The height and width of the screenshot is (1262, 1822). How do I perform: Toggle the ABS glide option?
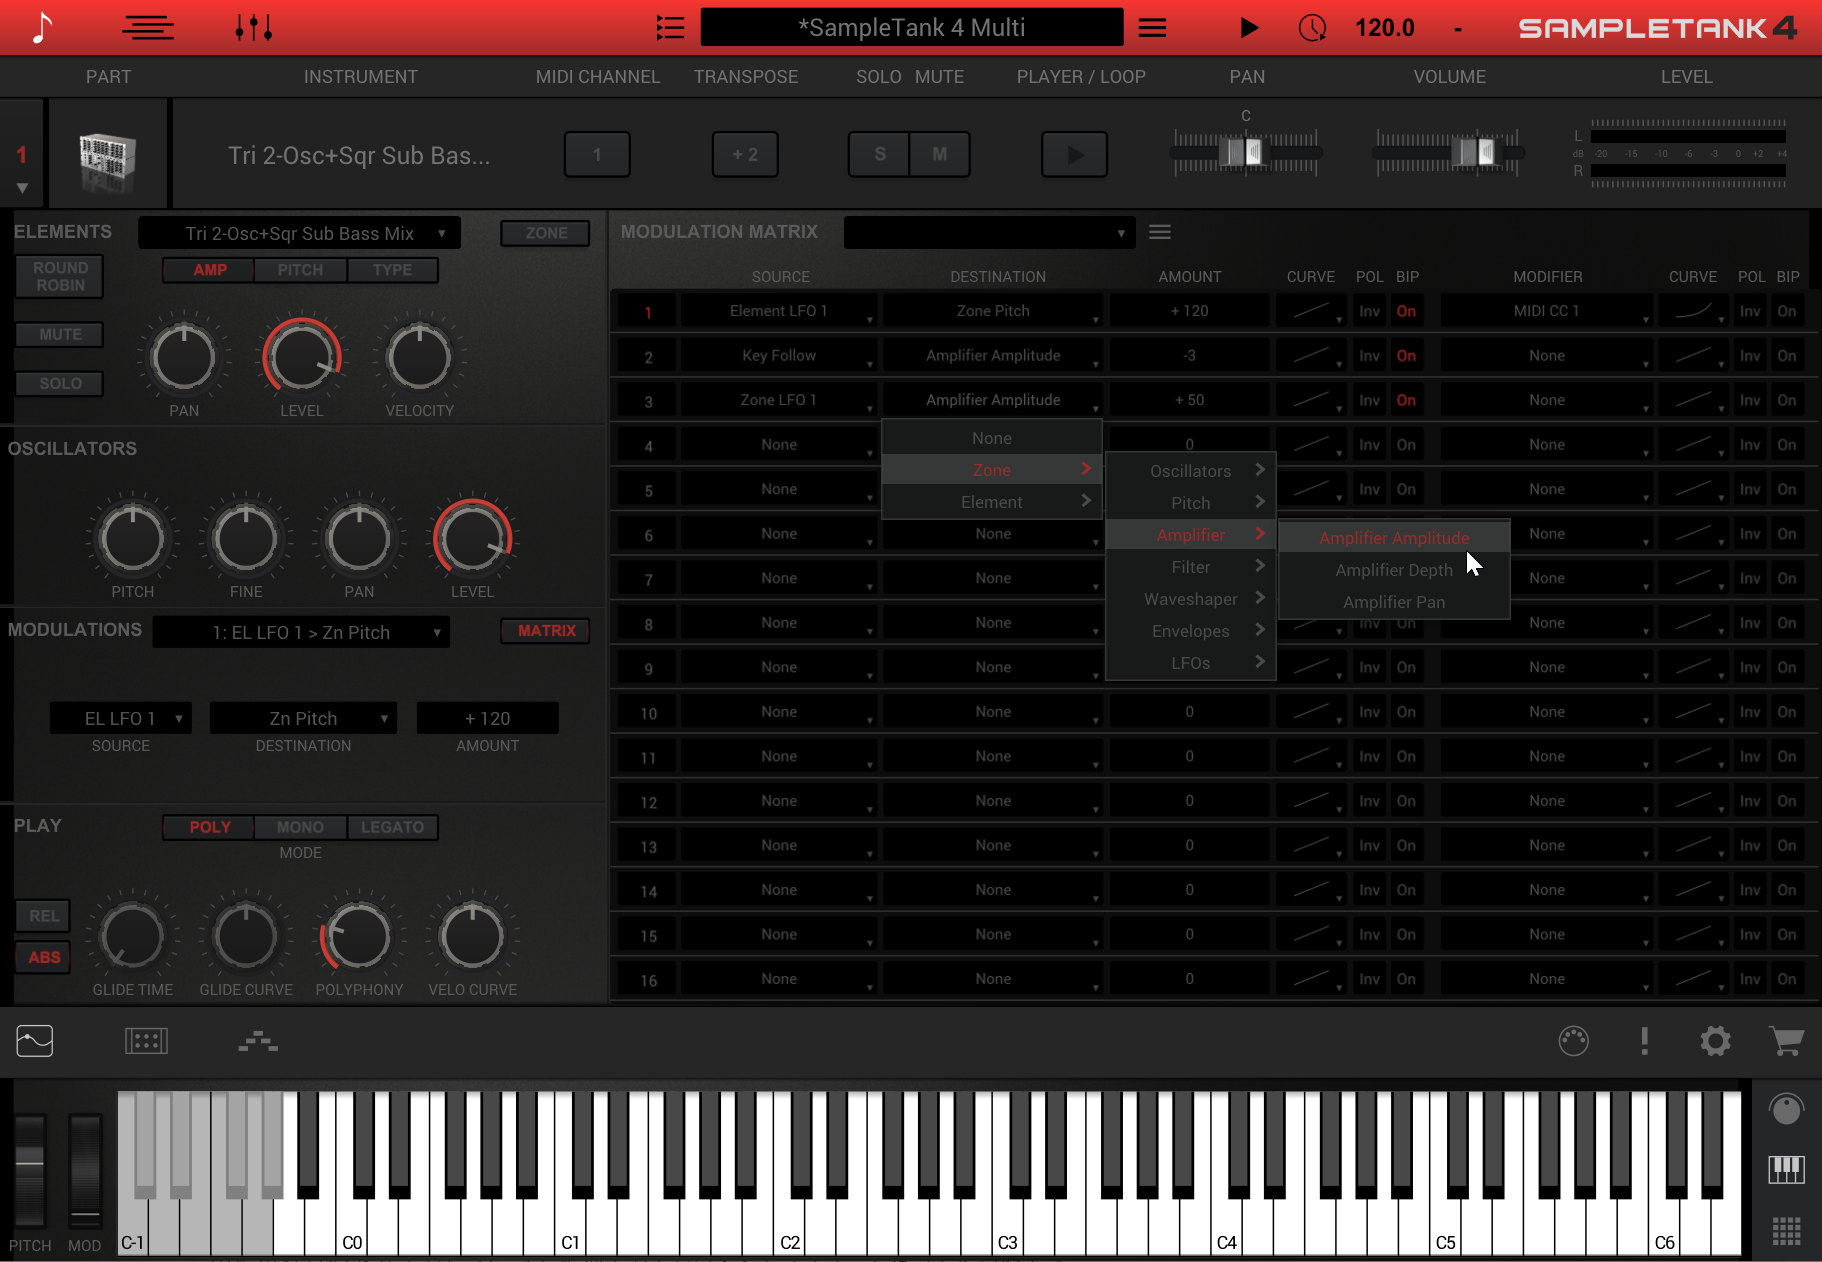pyautogui.click(x=44, y=958)
